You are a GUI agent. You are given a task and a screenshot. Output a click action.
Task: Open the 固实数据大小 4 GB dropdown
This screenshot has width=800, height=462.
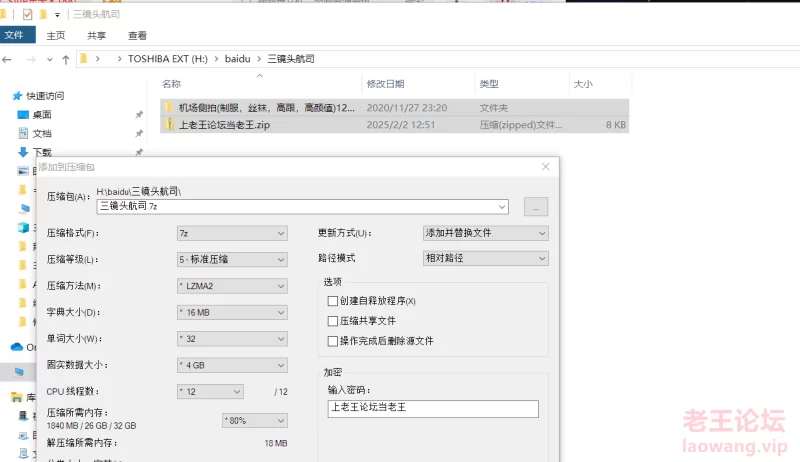[x=232, y=366]
